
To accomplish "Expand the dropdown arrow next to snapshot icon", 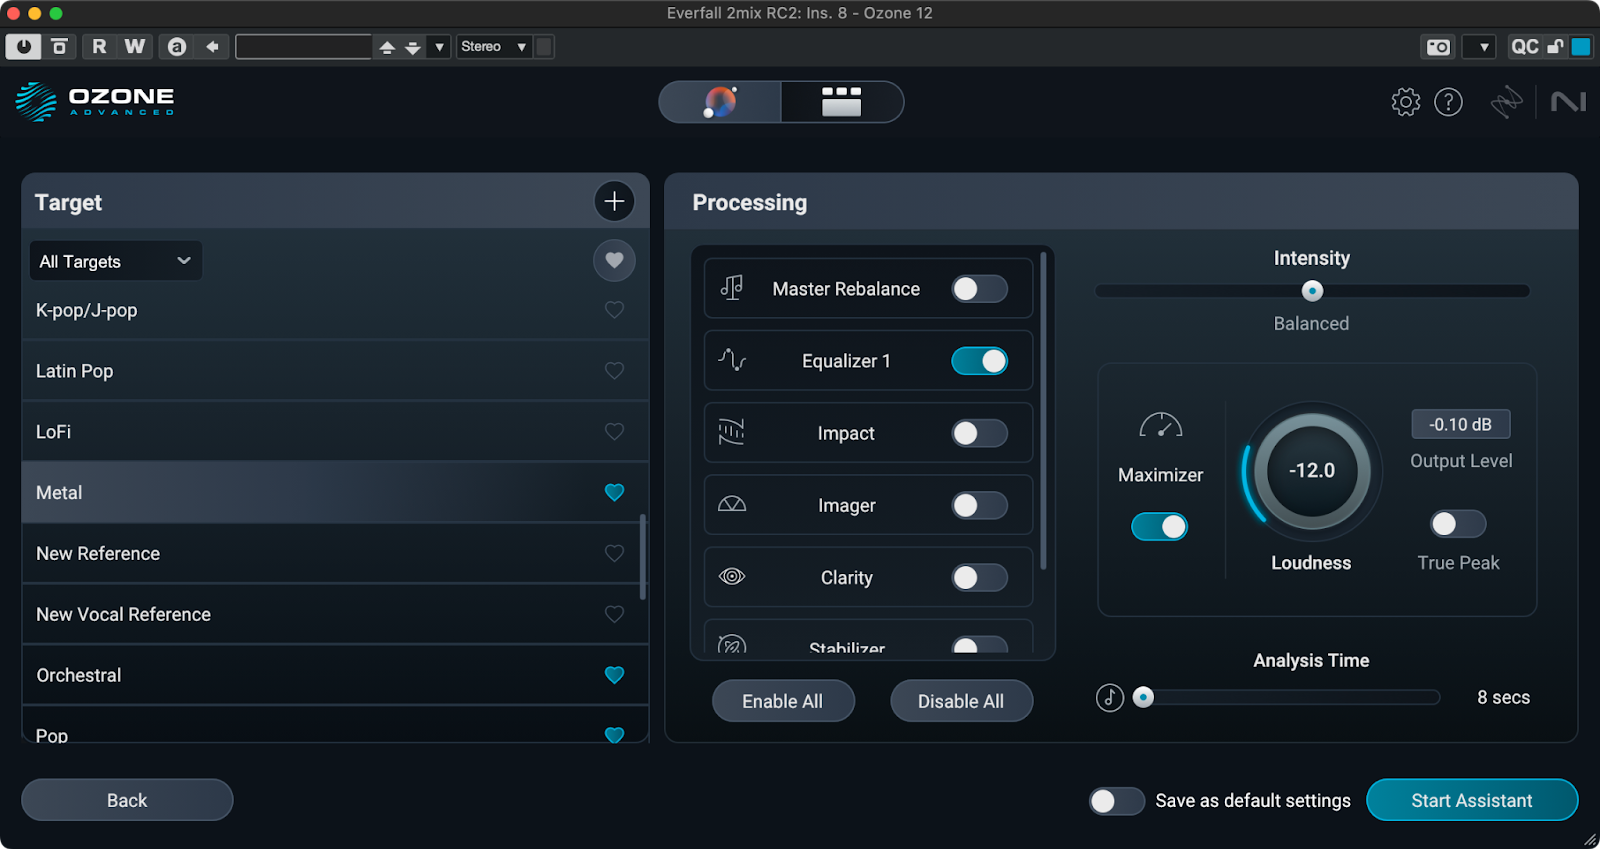I will [x=1483, y=47].
